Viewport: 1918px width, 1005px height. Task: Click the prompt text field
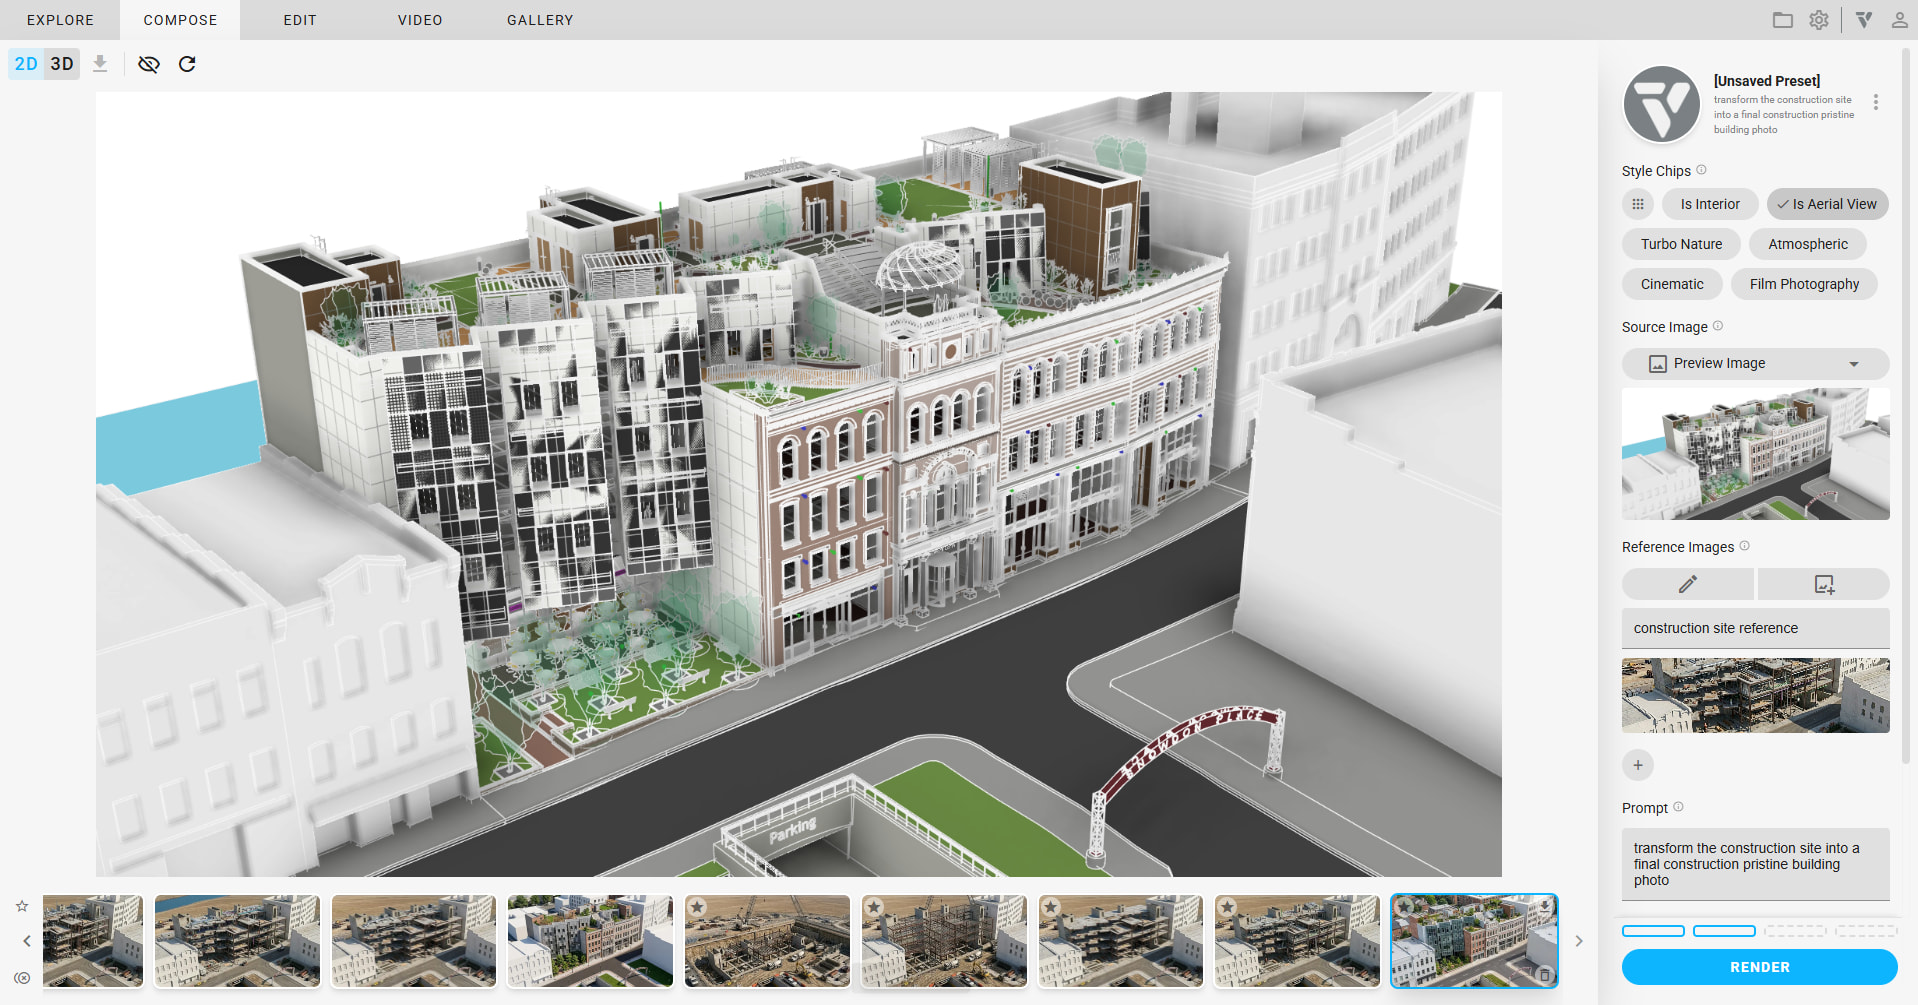(1755, 864)
